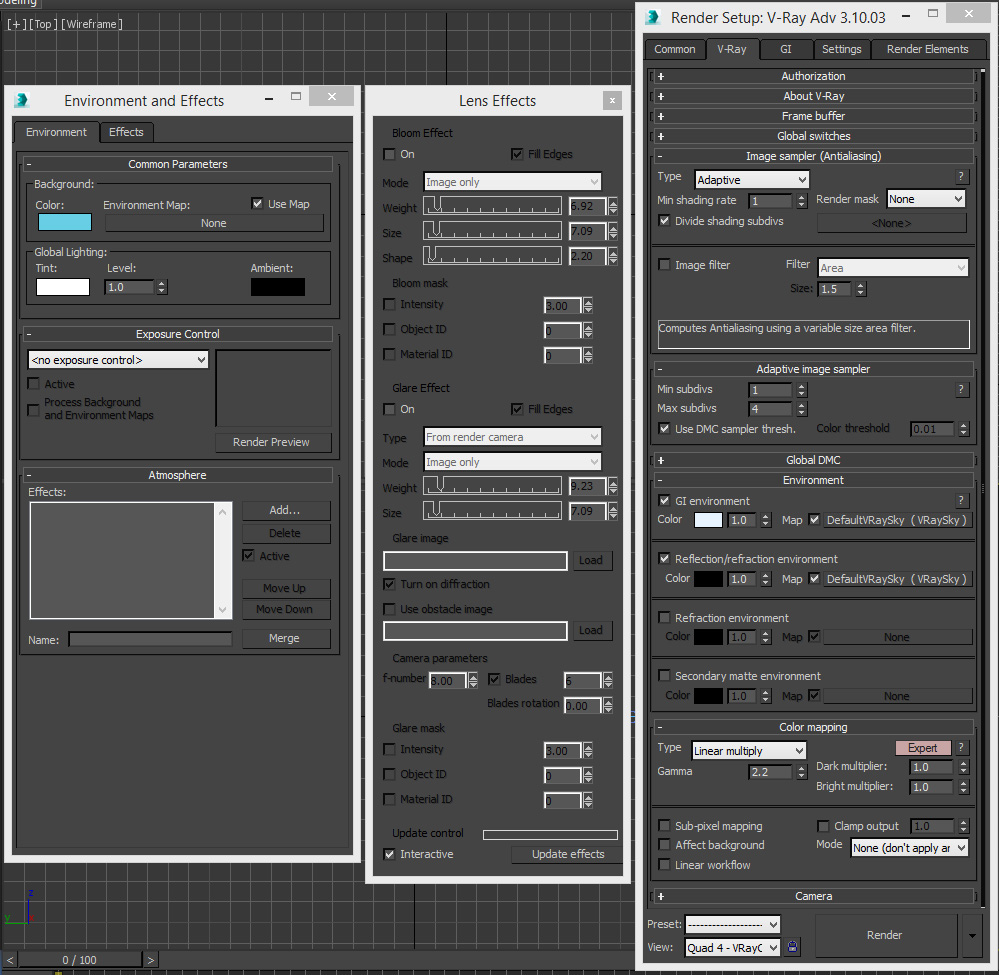
Task: Click the timeline previous frame arrow
Action: click(10, 960)
